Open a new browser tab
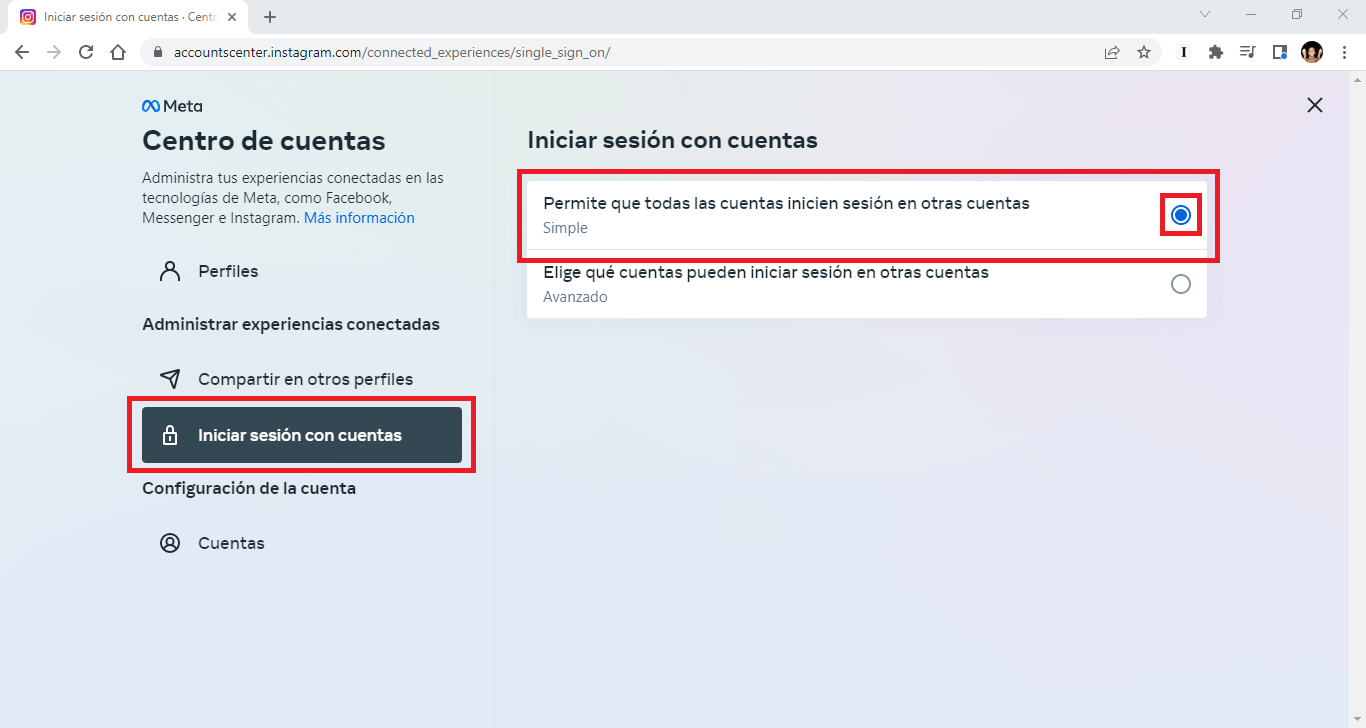The width and height of the screenshot is (1366, 728). coord(270,17)
